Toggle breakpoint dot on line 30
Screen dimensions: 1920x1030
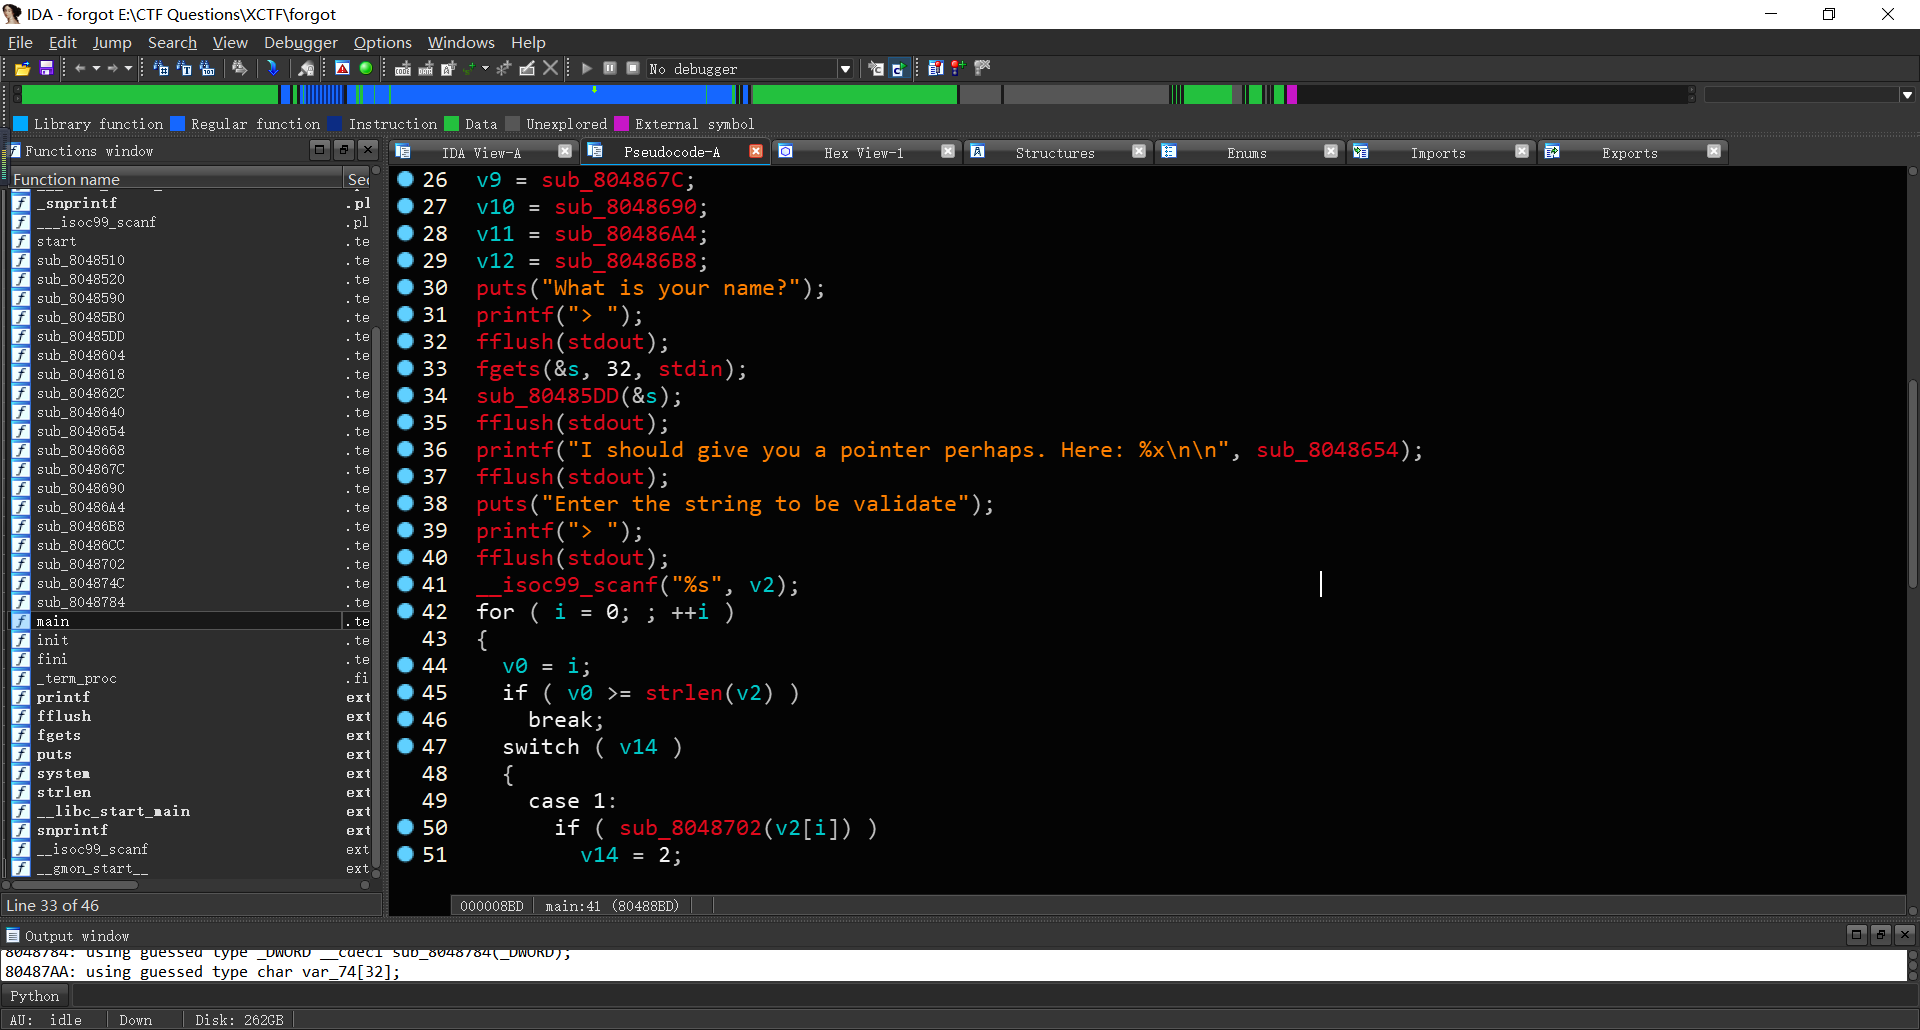pos(405,287)
